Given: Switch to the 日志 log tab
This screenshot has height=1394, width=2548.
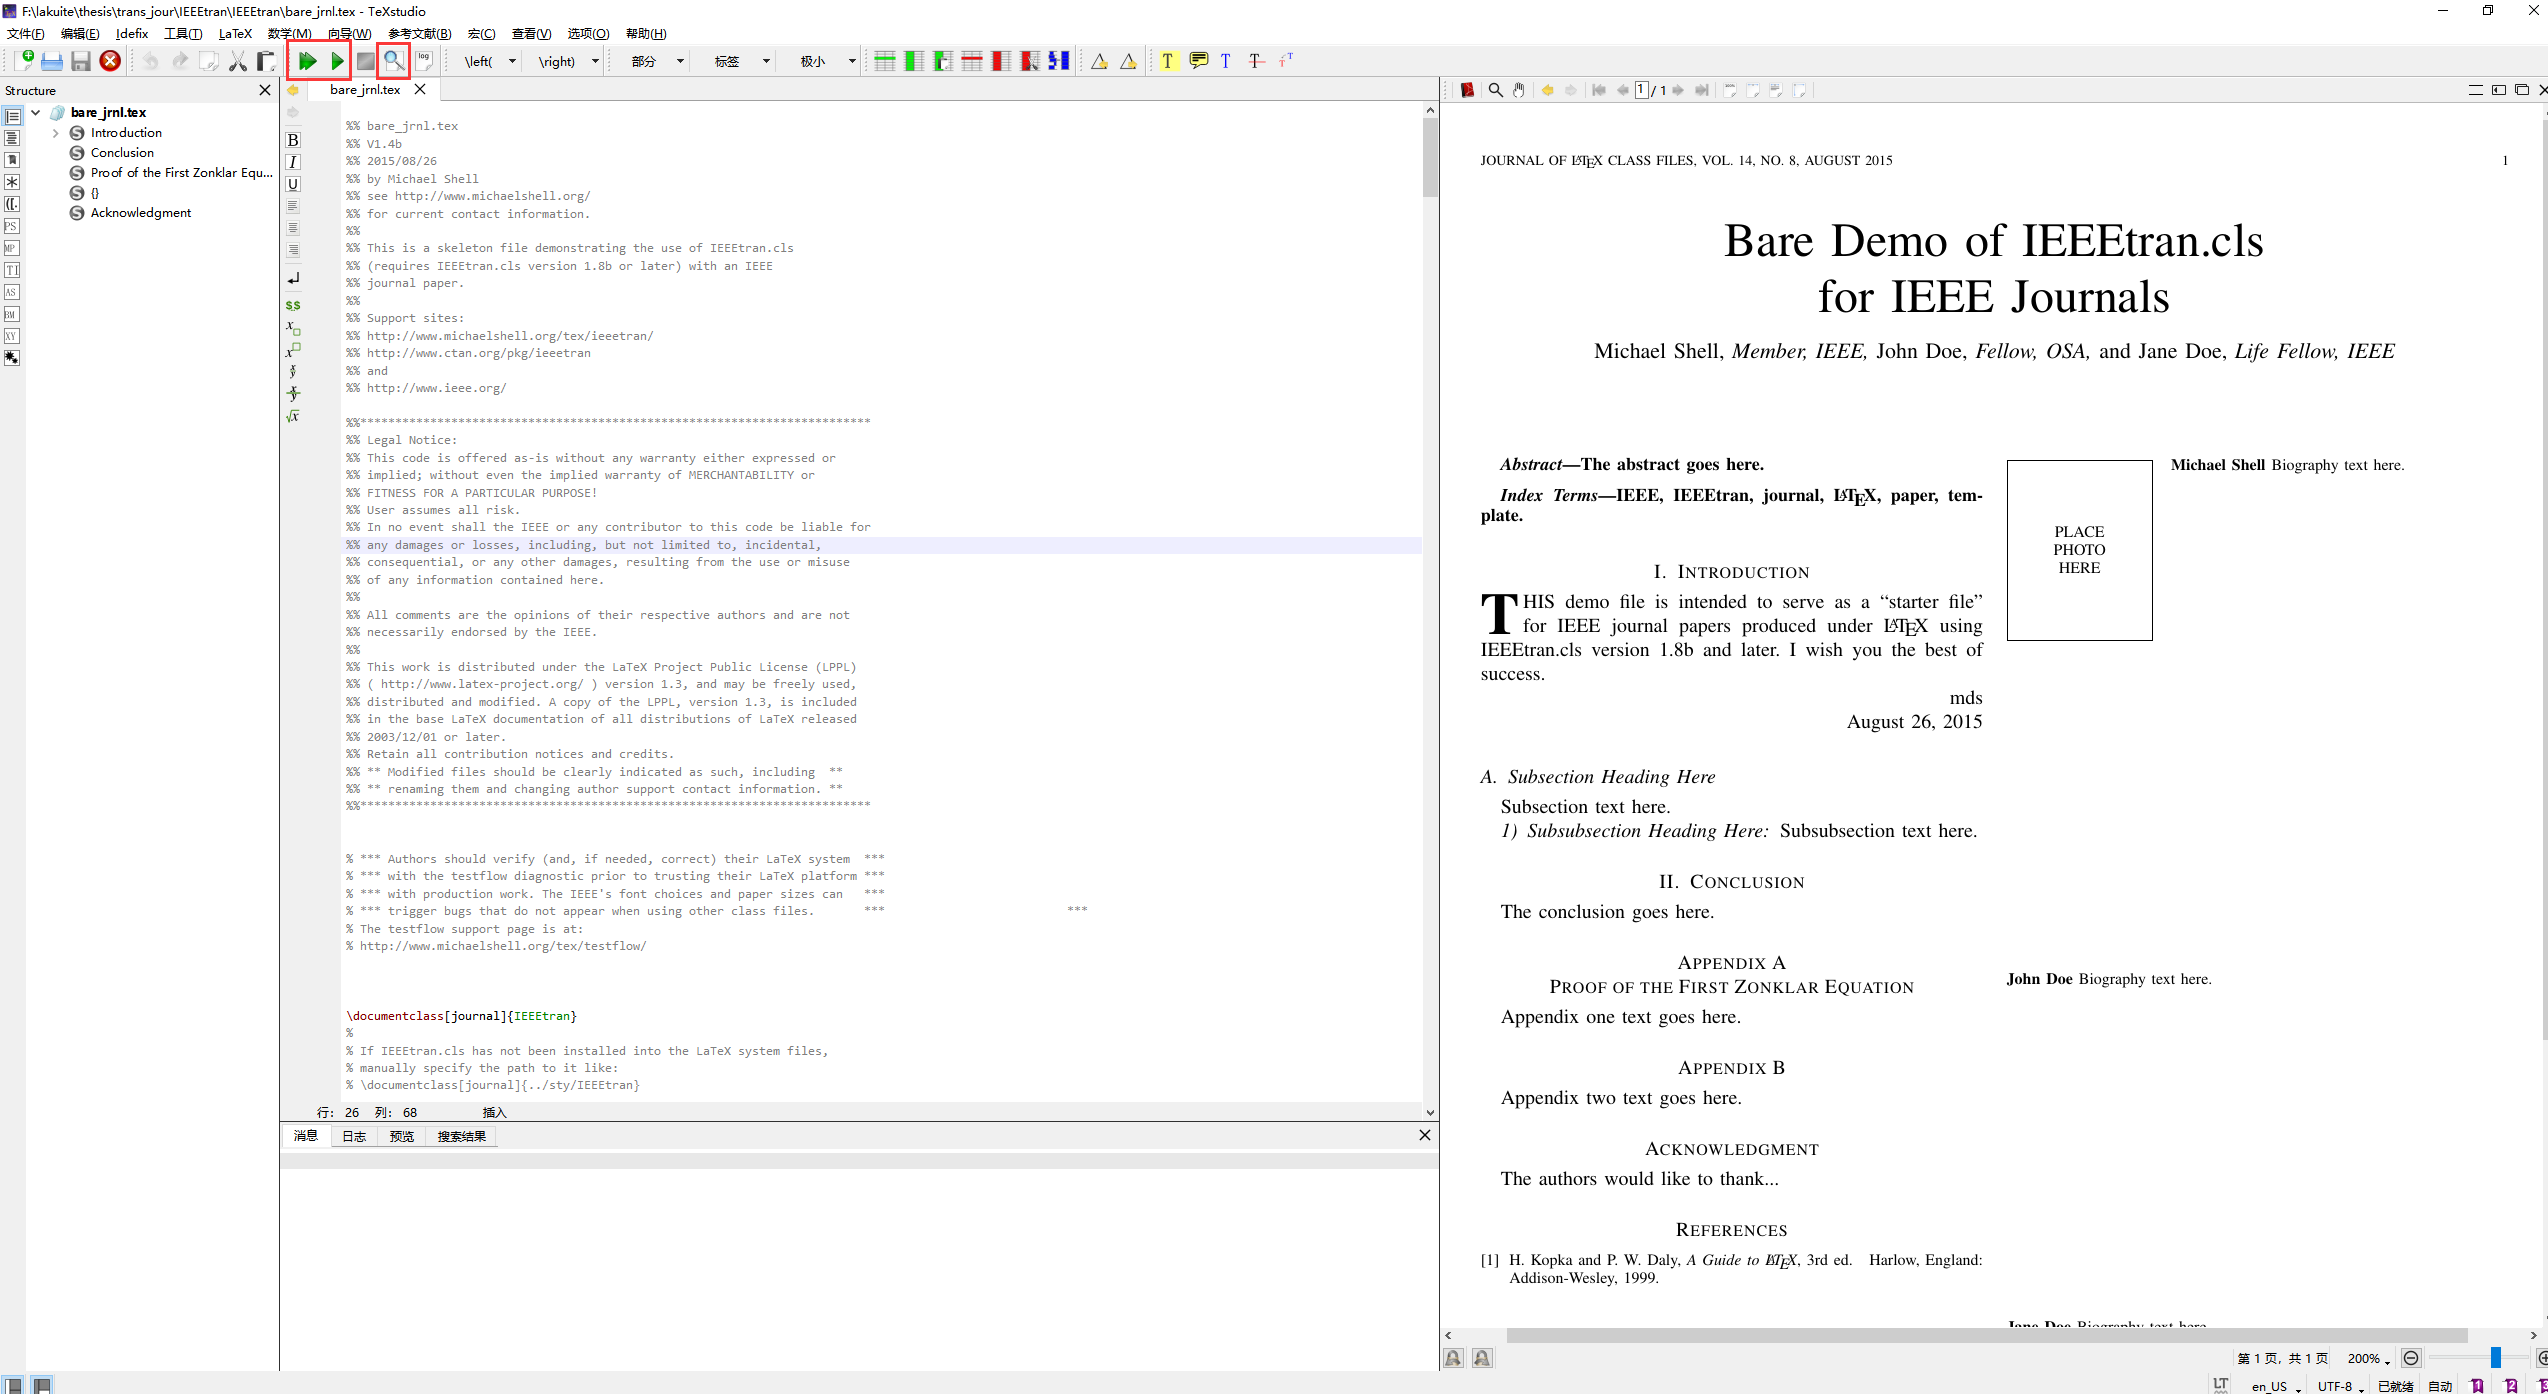Looking at the screenshot, I should click(x=354, y=1136).
